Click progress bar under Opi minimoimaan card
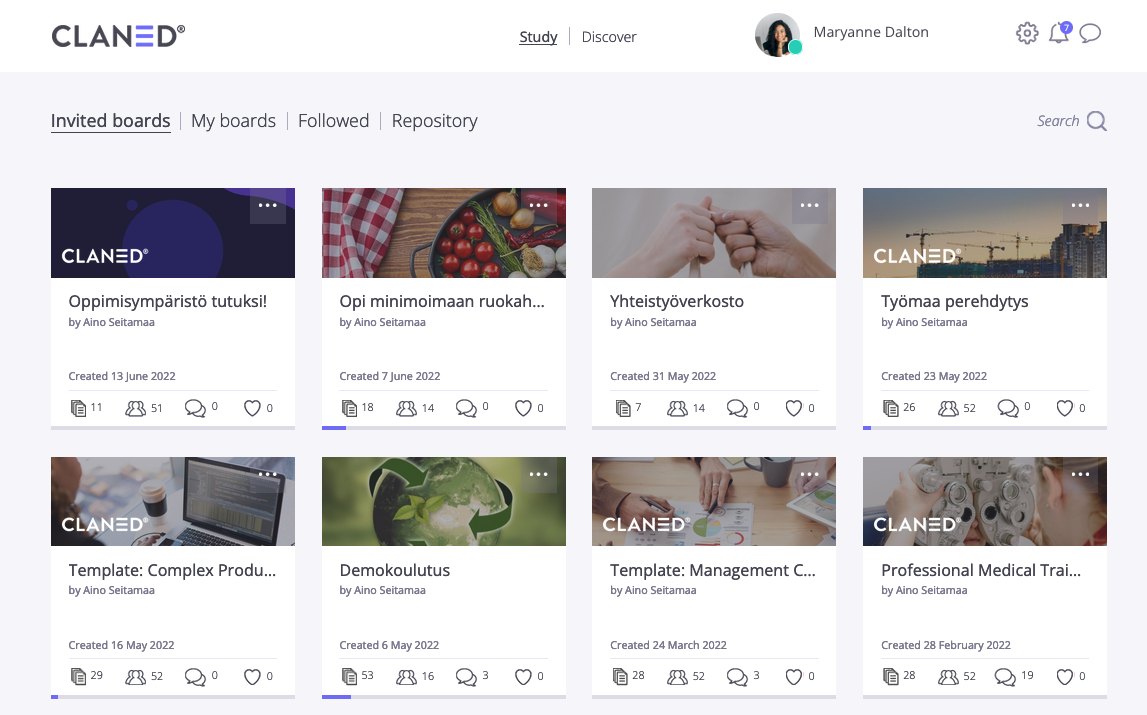 point(444,427)
